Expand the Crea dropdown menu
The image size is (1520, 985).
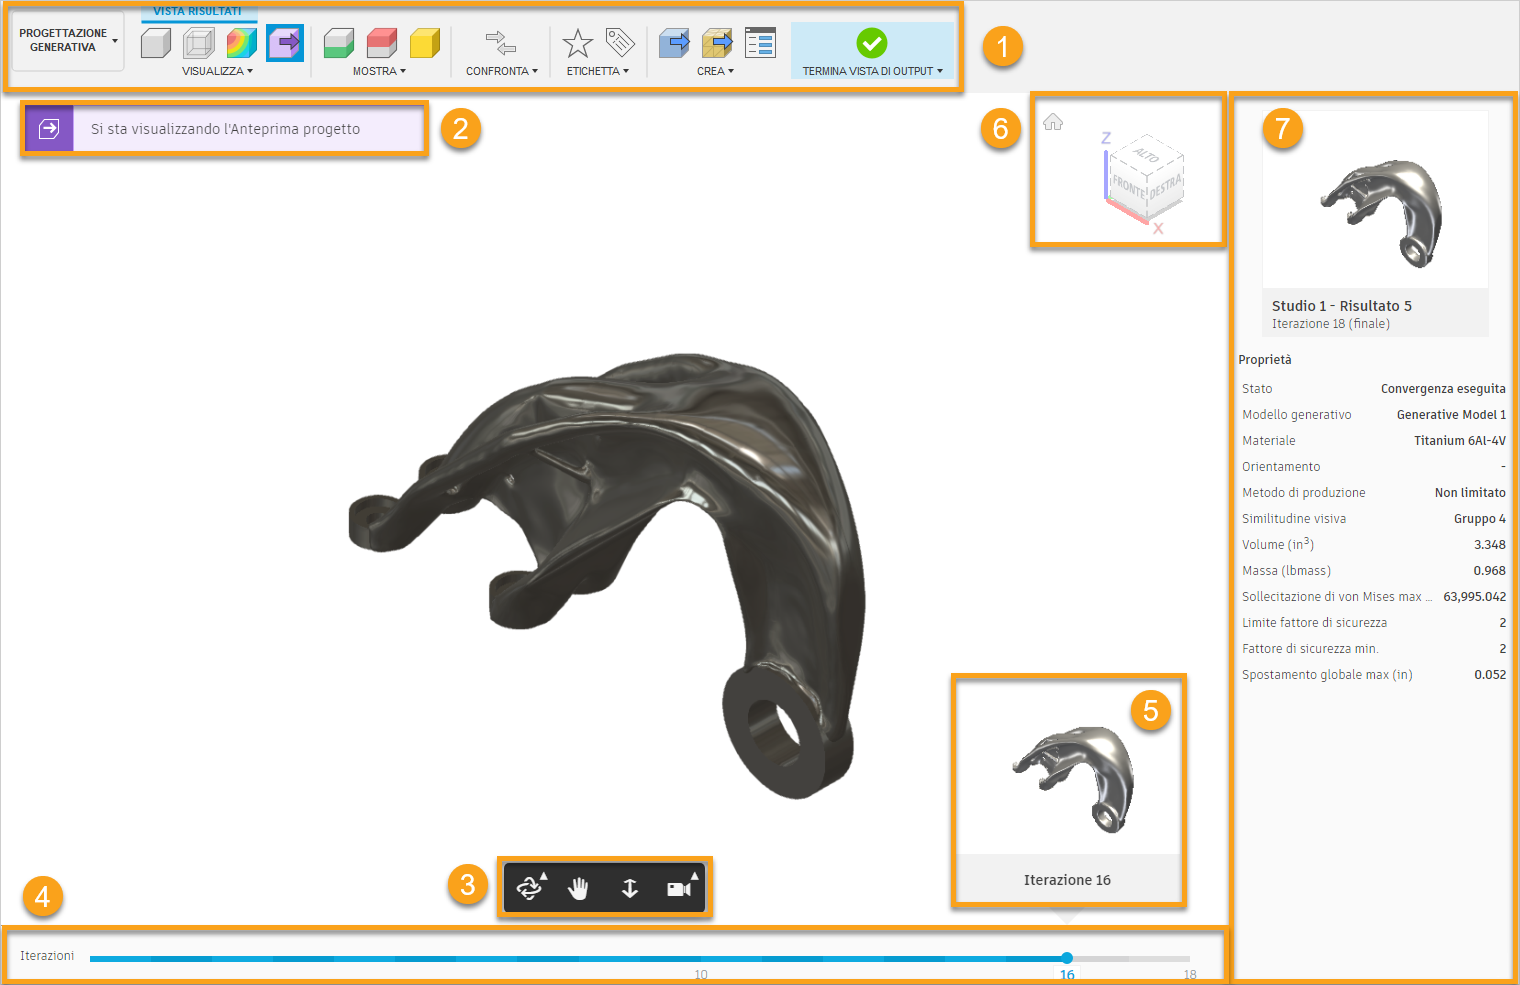(x=716, y=70)
